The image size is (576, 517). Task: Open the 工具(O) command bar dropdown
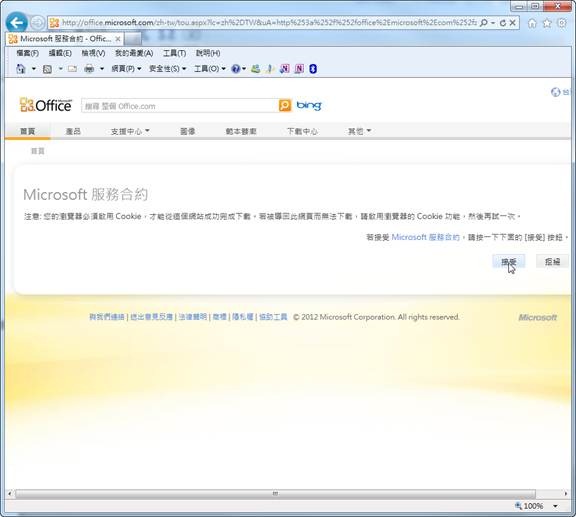(x=209, y=69)
